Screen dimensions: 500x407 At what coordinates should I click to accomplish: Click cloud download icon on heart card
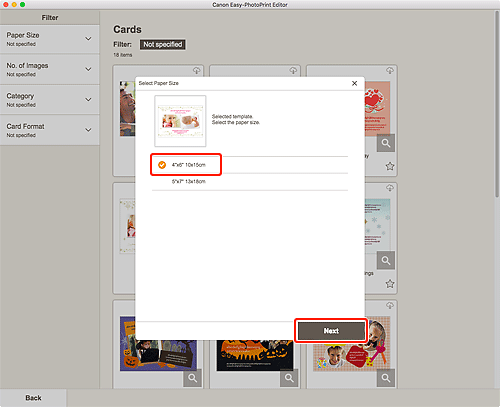point(390,71)
